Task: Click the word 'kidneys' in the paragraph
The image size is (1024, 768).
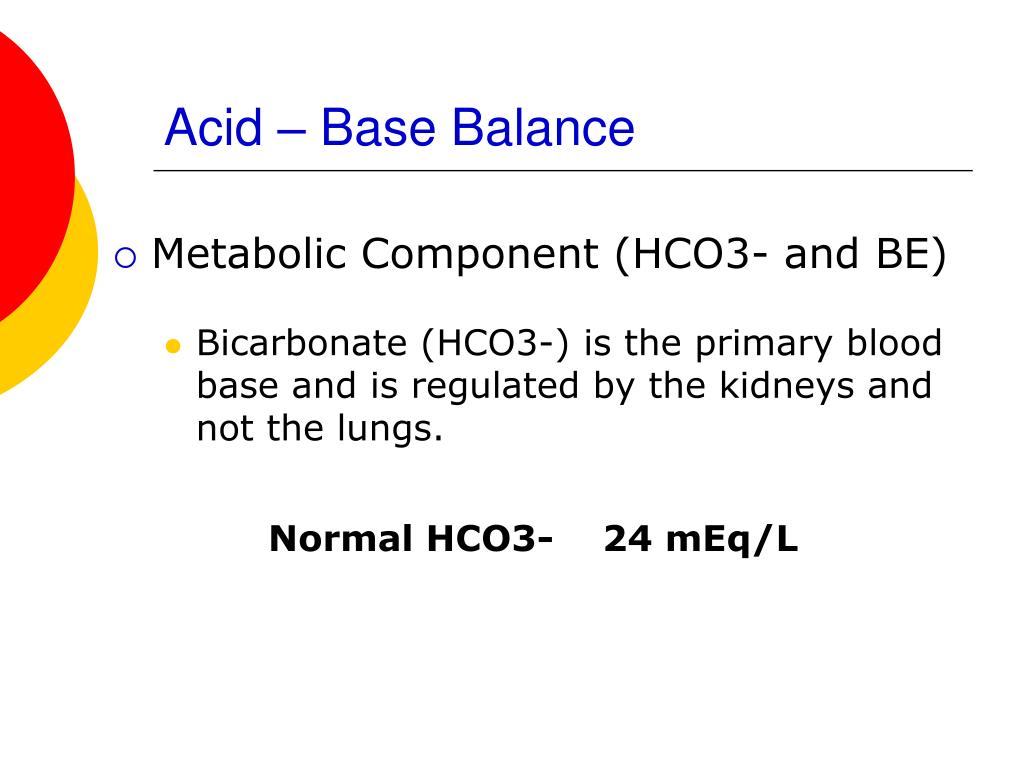Action: coord(786,386)
